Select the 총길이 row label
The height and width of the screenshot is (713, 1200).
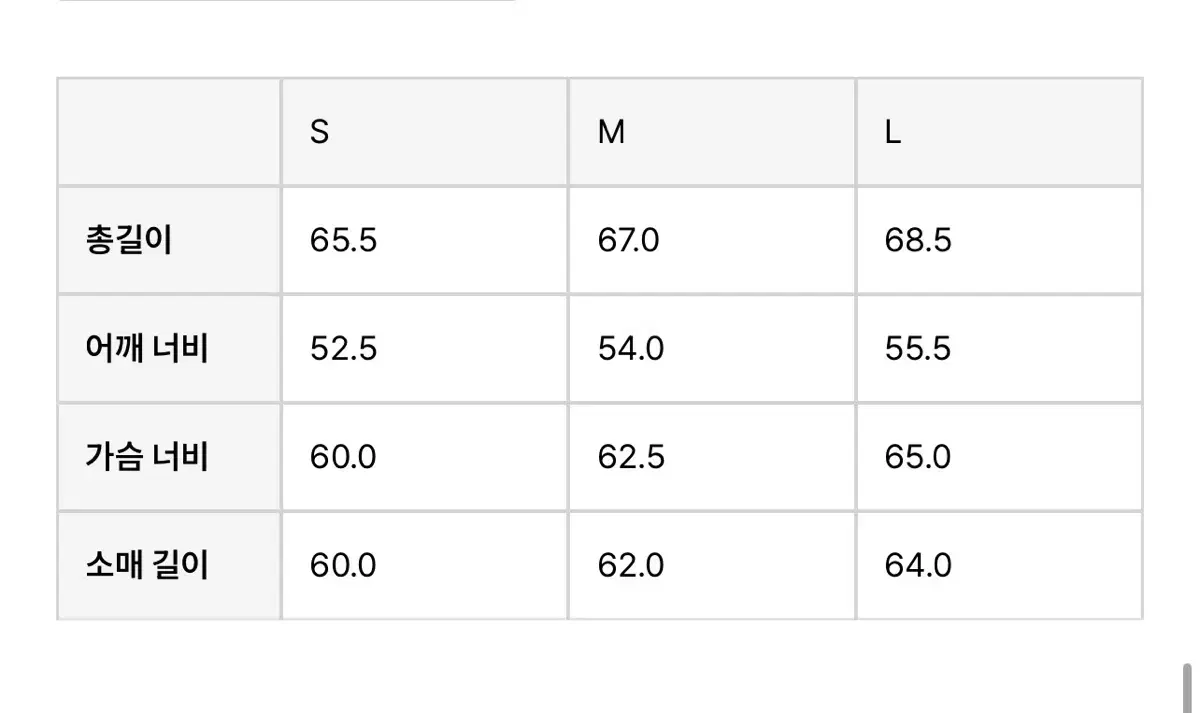pos(129,241)
